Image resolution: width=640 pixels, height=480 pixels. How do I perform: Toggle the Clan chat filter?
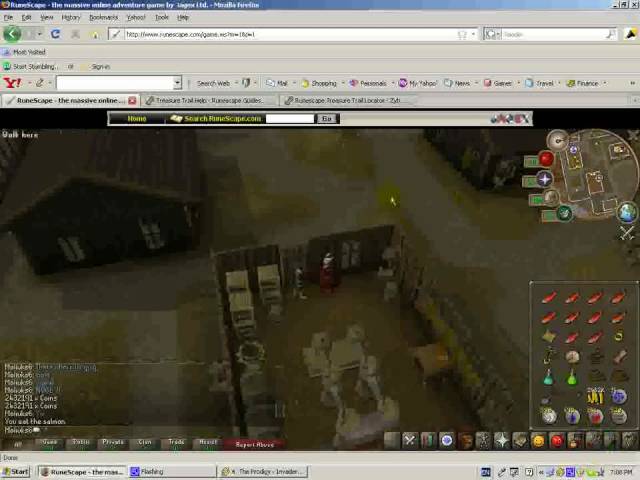[144, 443]
